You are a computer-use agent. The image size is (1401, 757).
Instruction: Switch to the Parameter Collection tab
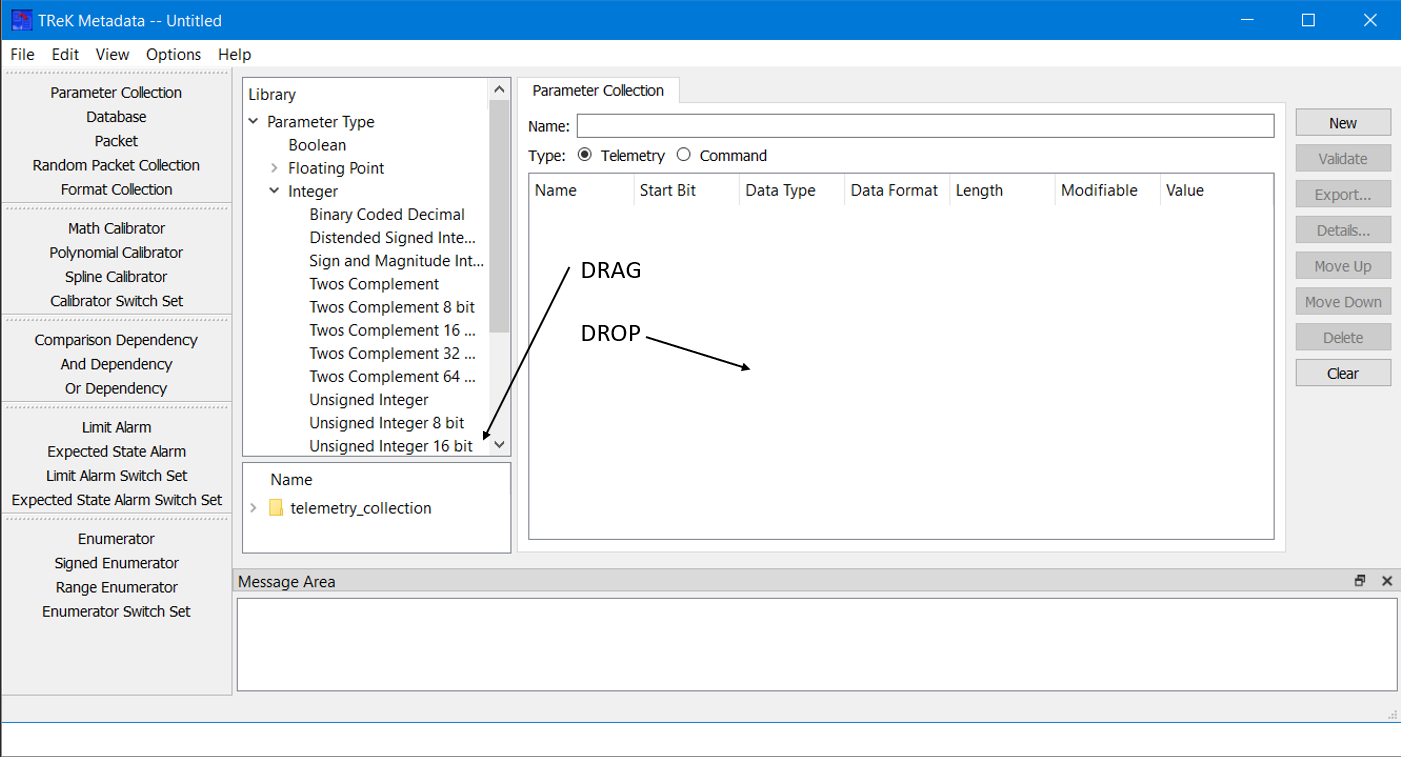(598, 90)
